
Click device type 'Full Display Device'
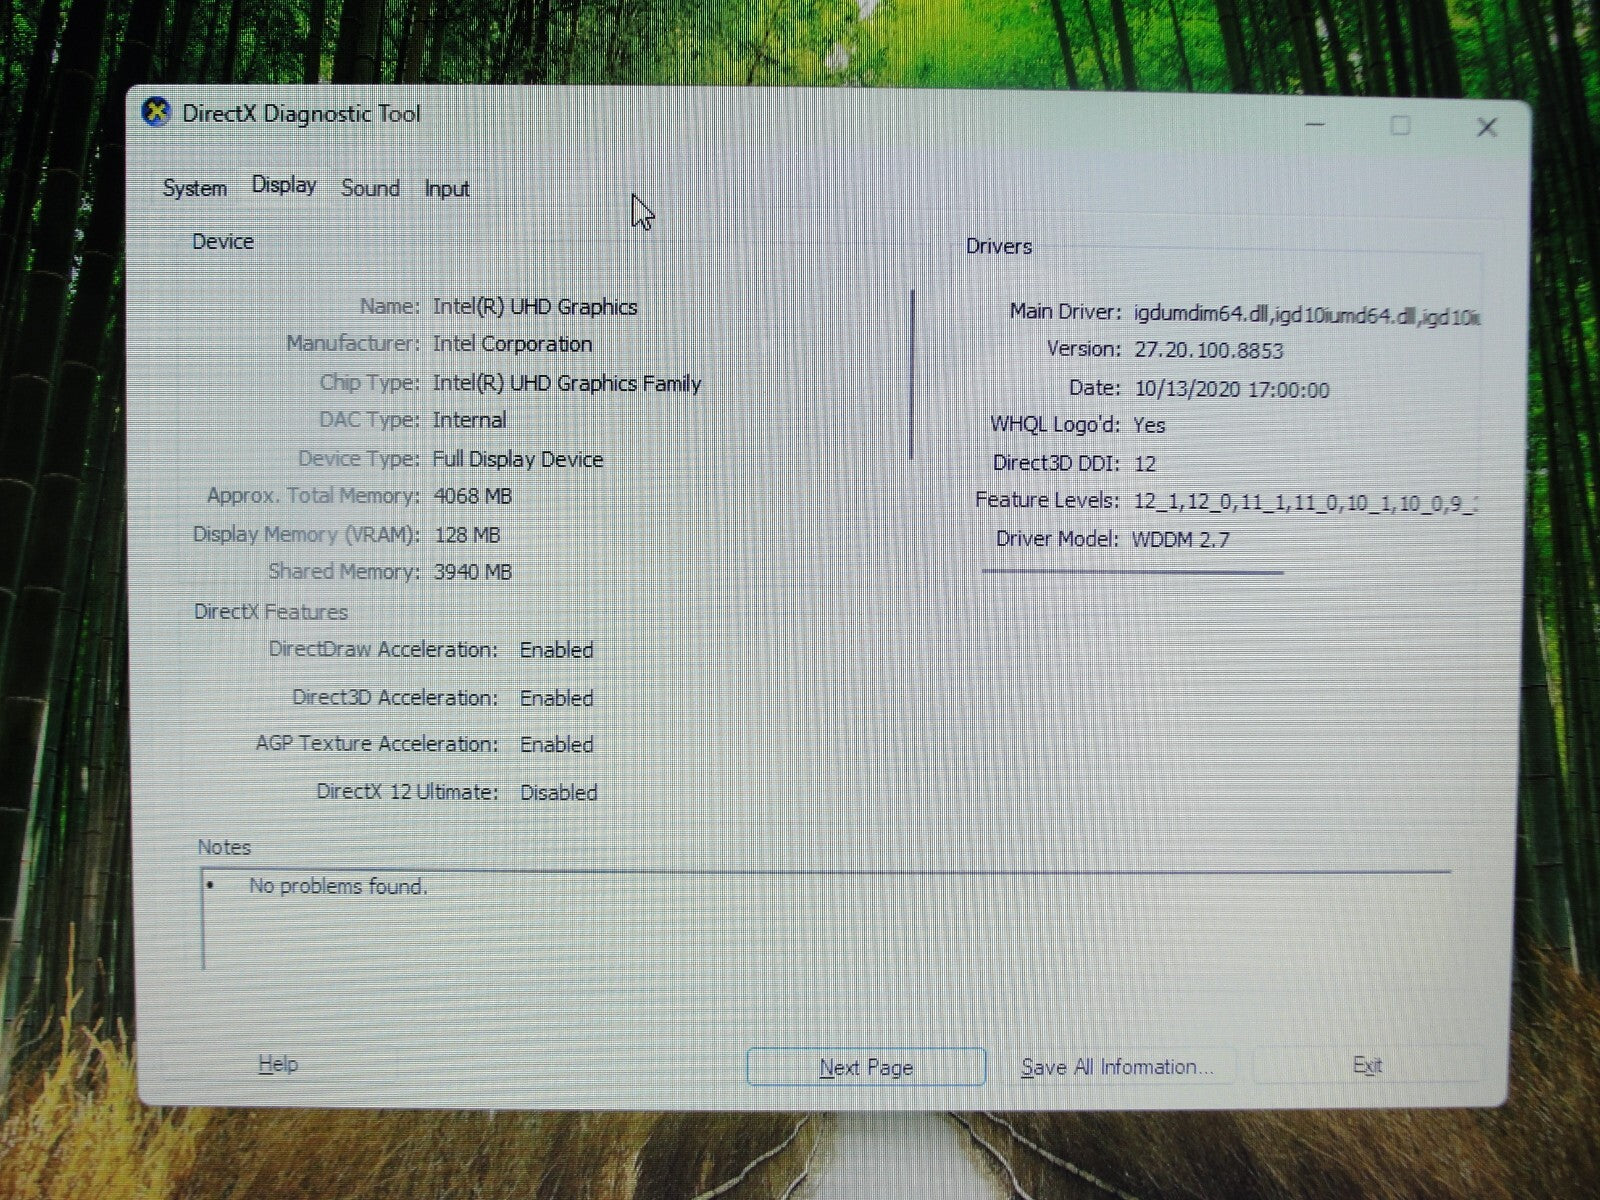point(518,459)
